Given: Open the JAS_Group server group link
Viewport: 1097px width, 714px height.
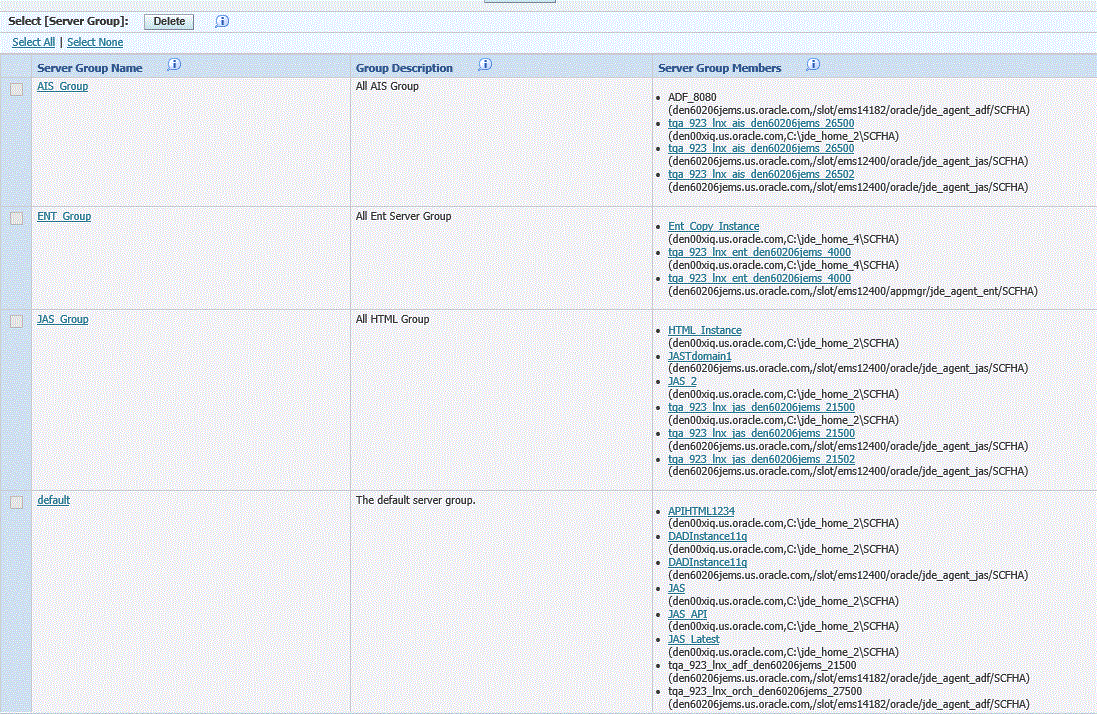Looking at the screenshot, I should (x=62, y=319).
